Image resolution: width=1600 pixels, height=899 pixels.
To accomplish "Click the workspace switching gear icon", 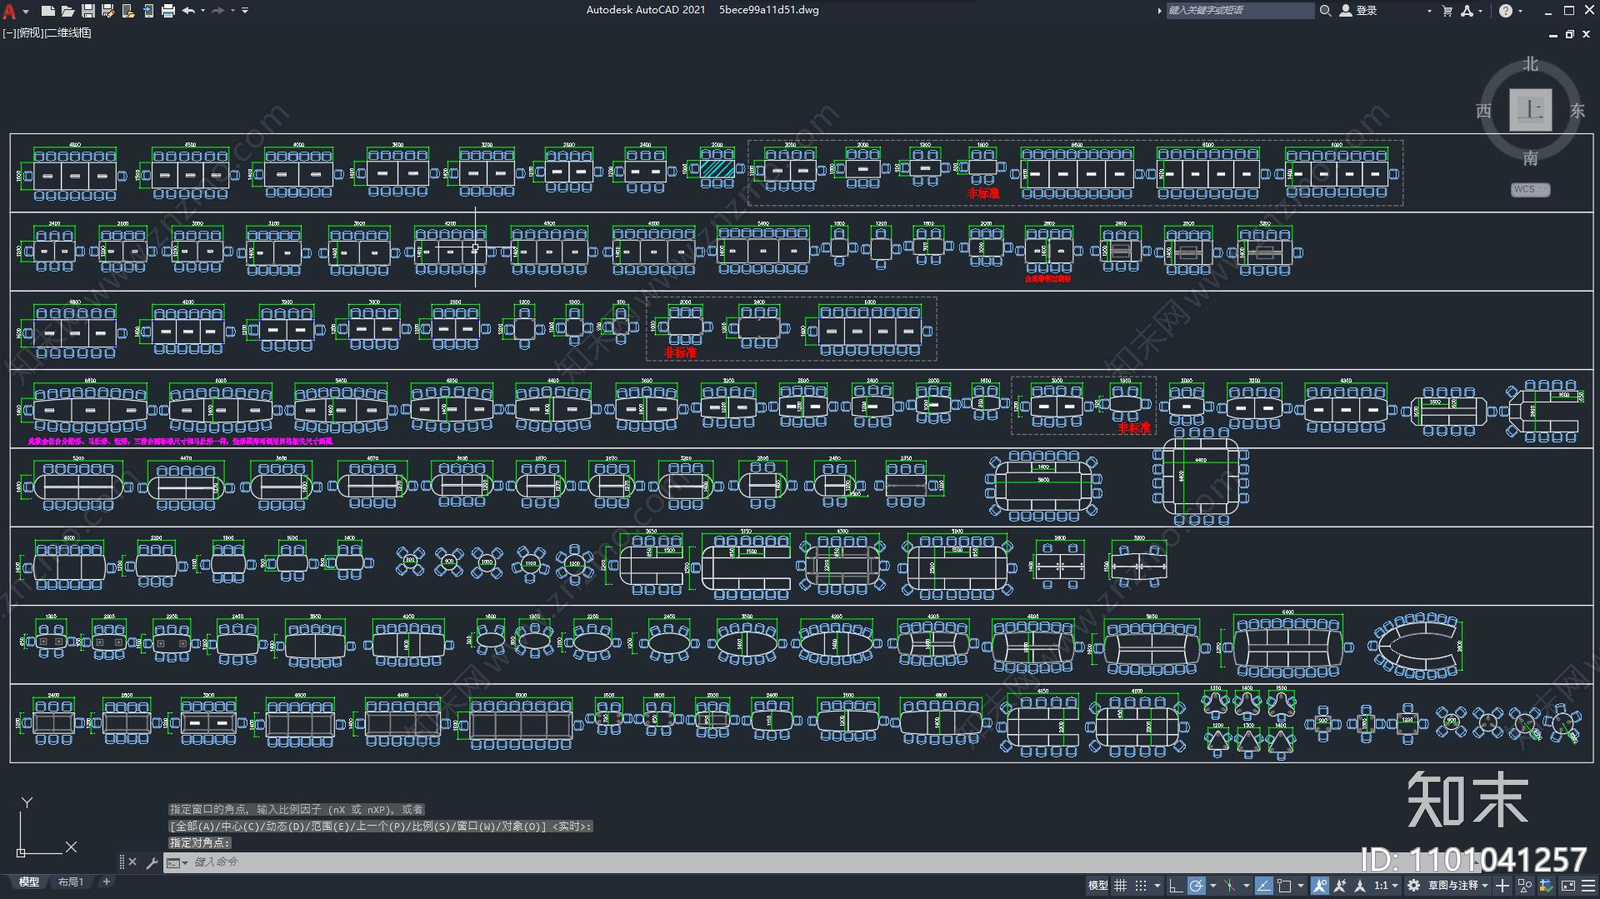I will click(1413, 885).
